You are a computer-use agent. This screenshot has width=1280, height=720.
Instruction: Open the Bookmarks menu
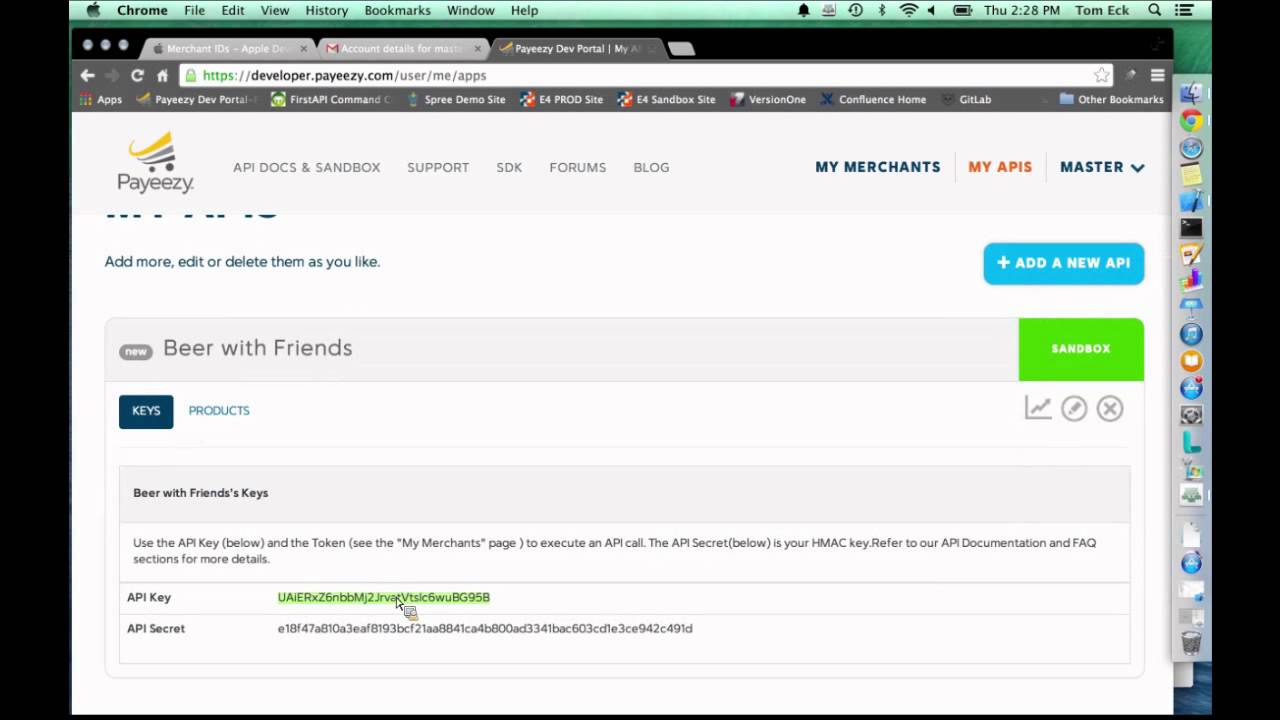click(x=397, y=10)
